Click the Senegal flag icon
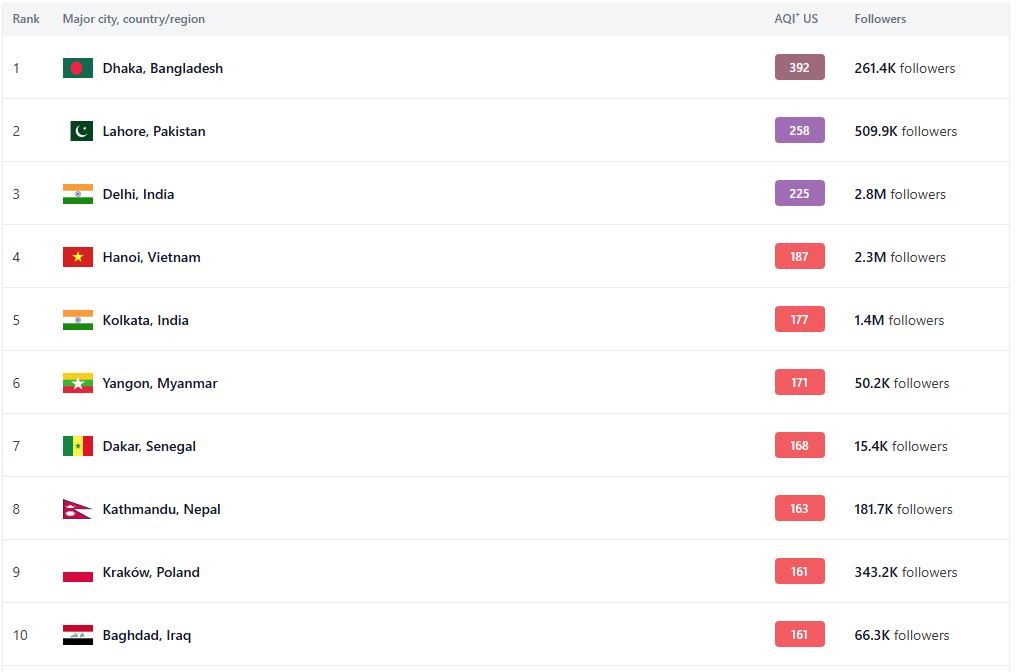Image resolution: width=1019 pixels, height=672 pixels. 77,446
